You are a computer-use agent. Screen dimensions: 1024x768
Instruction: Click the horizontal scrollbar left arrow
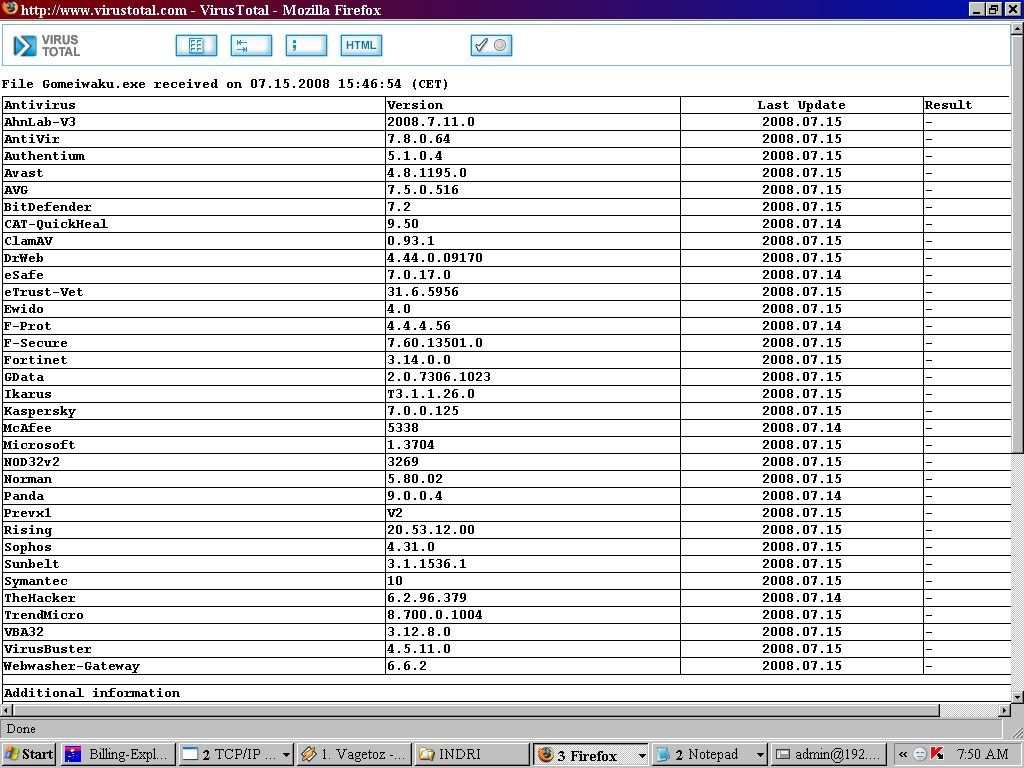pyautogui.click(x=7, y=710)
